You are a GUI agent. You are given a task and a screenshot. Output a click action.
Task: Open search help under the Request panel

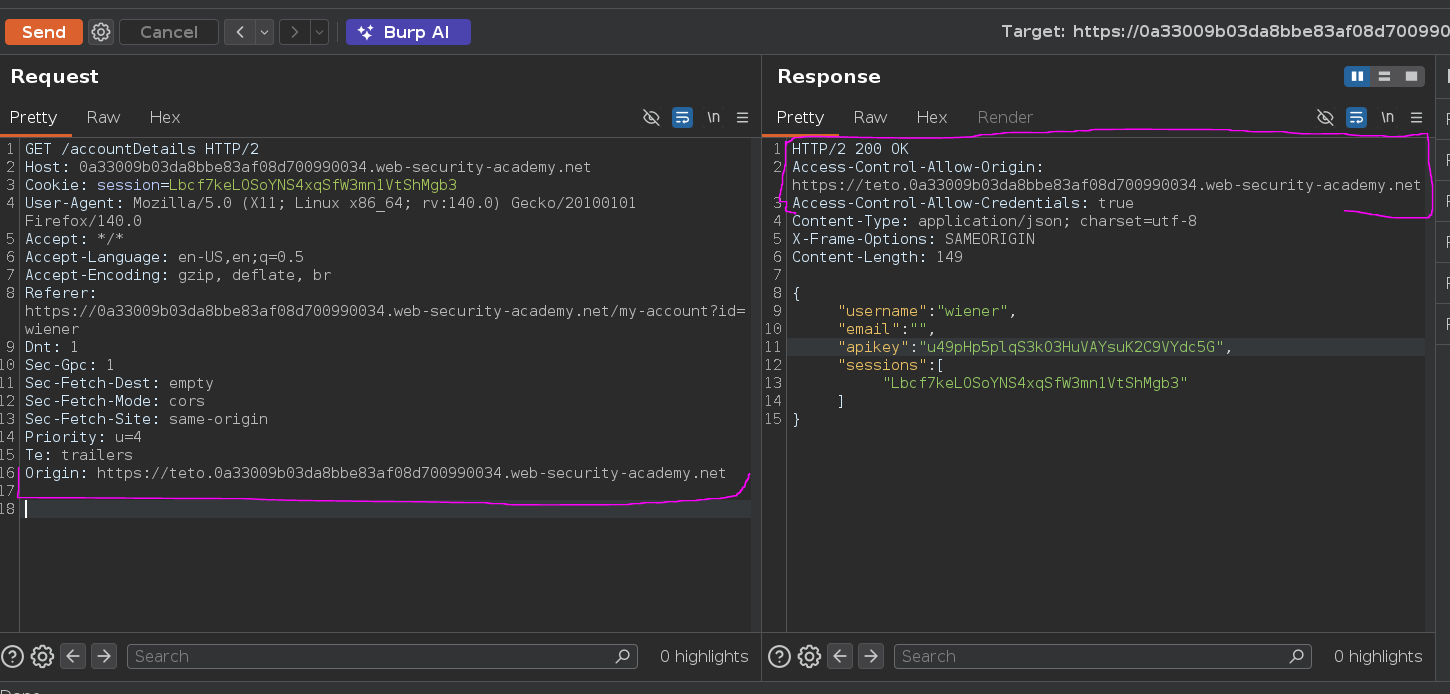pyautogui.click(x=13, y=656)
